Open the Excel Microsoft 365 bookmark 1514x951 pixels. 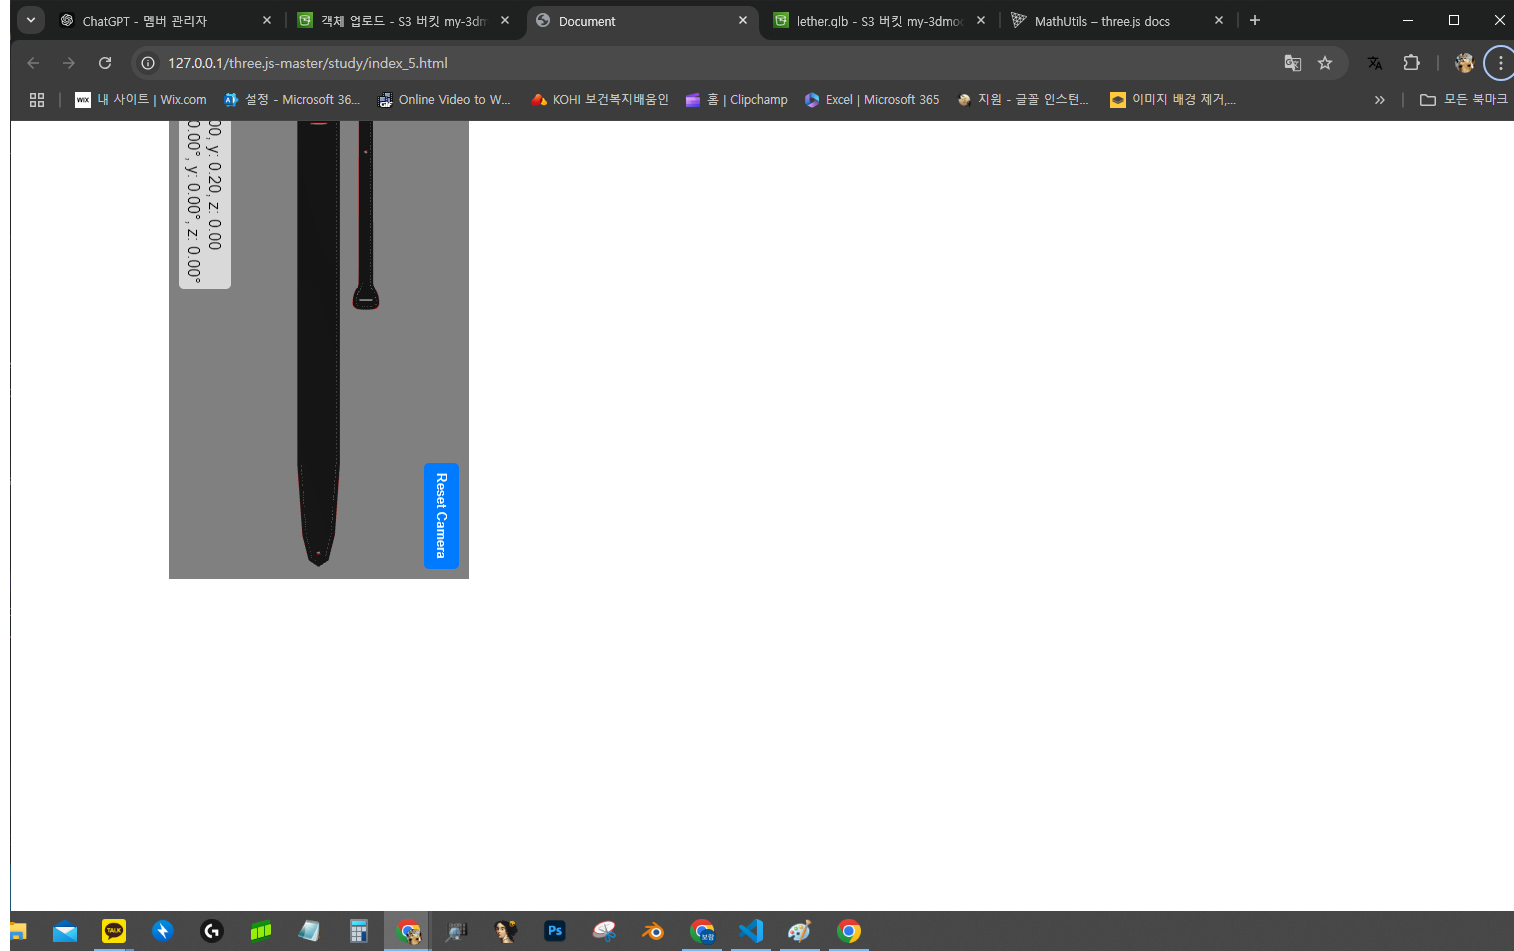coord(872,100)
